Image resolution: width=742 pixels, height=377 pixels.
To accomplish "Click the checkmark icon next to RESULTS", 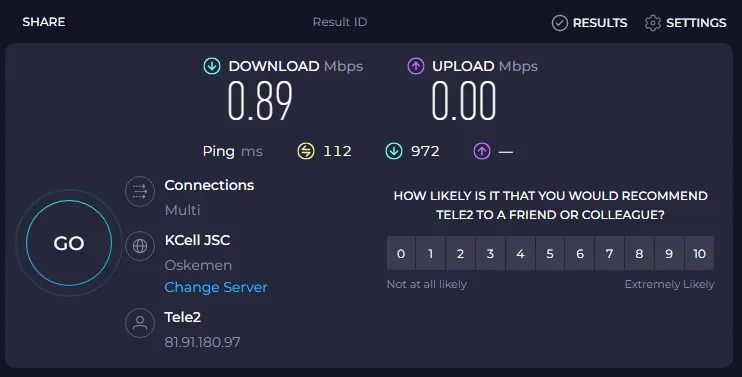I will pyautogui.click(x=559, y=23).
